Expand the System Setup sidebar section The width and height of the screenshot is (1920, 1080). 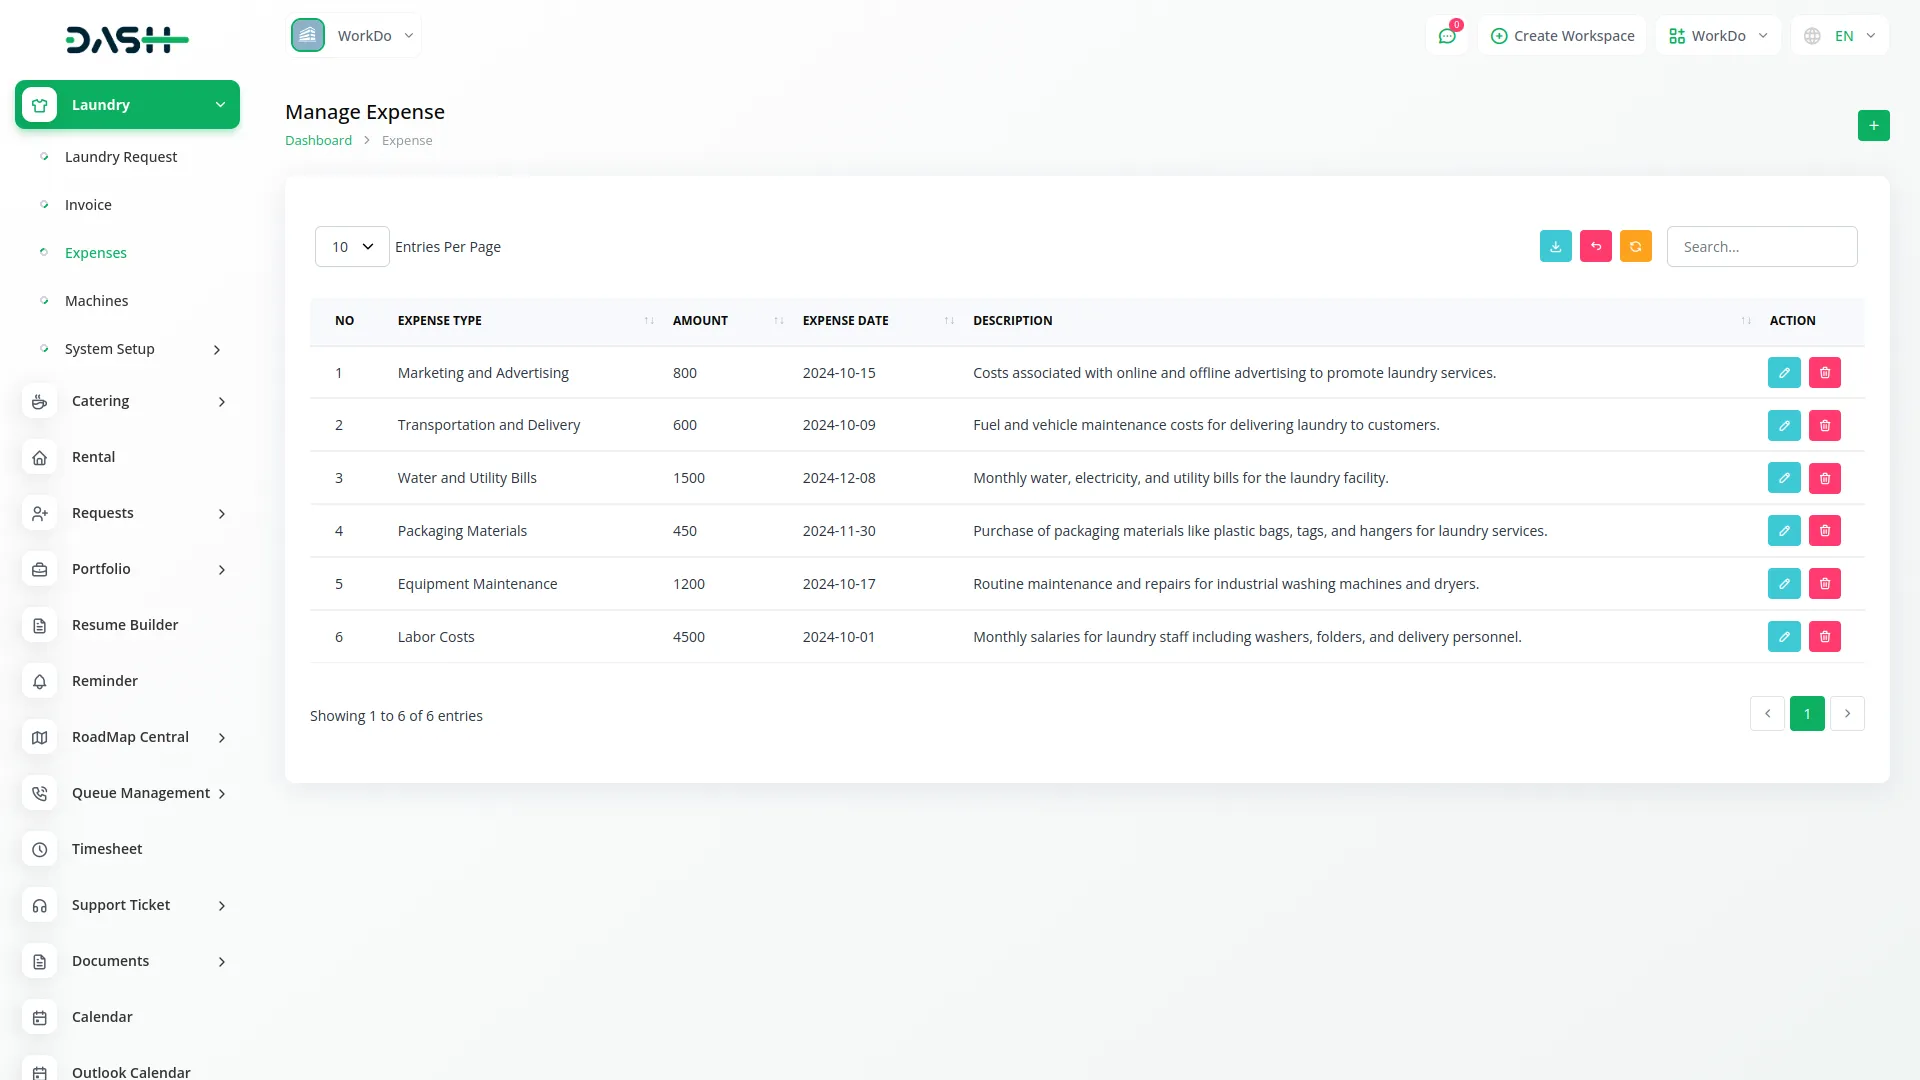[110, 348]
